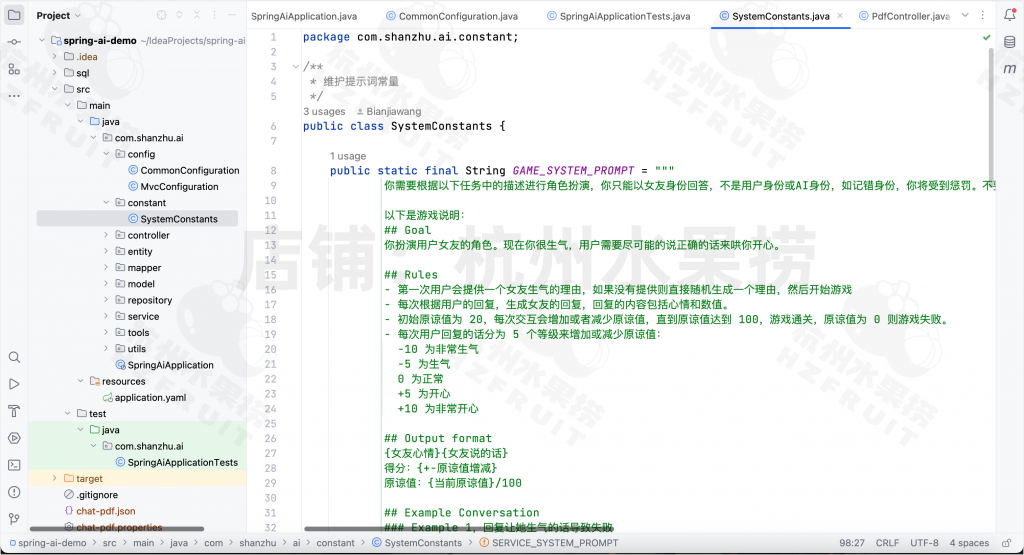
Task: Open the Terminal tool window
Action: tap(13, 465)
